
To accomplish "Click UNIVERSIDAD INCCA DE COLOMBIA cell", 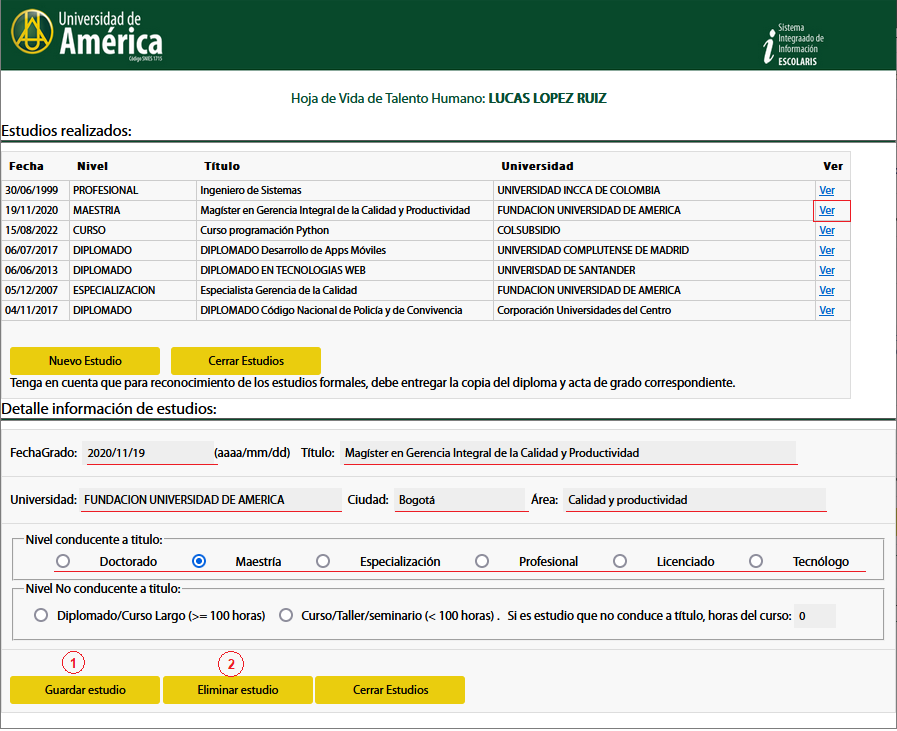I will (654, 190).
